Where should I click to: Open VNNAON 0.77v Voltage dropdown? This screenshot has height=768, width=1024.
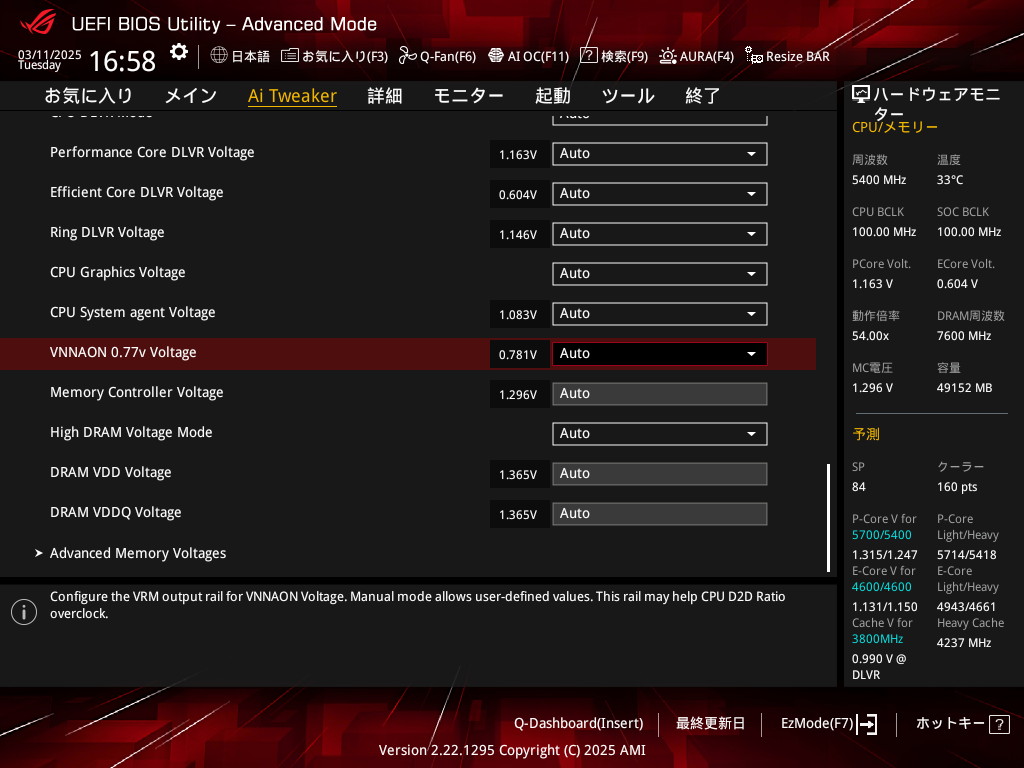tap(660, 353)
